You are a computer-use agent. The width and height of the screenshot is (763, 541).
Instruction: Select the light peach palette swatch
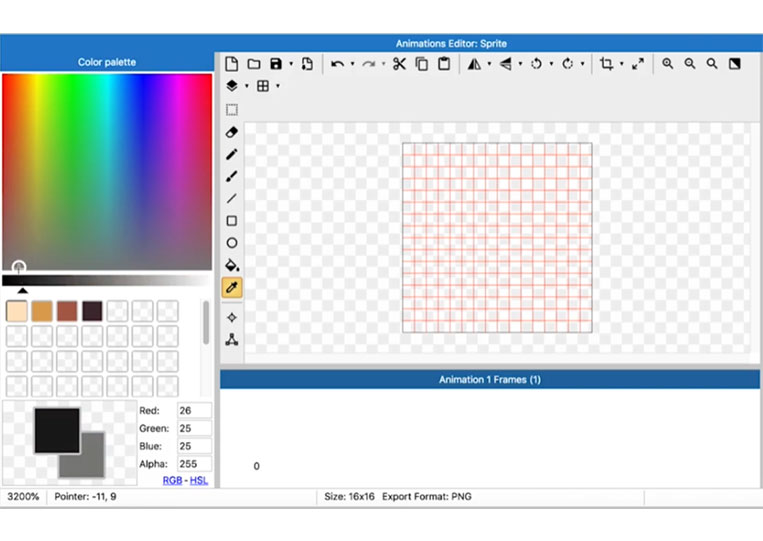coord(17,311)
